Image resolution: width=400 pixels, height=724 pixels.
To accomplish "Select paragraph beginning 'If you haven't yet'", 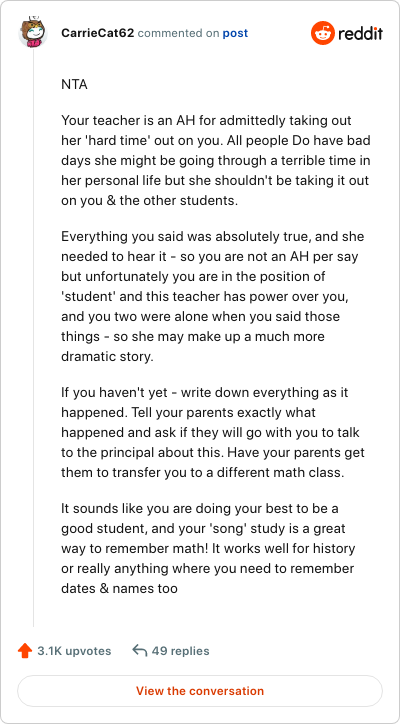I will (213, 433).
